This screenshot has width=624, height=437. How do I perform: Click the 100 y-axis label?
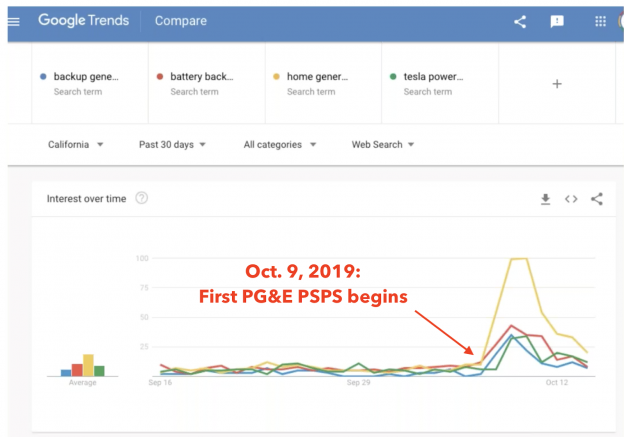click(142, 258)
